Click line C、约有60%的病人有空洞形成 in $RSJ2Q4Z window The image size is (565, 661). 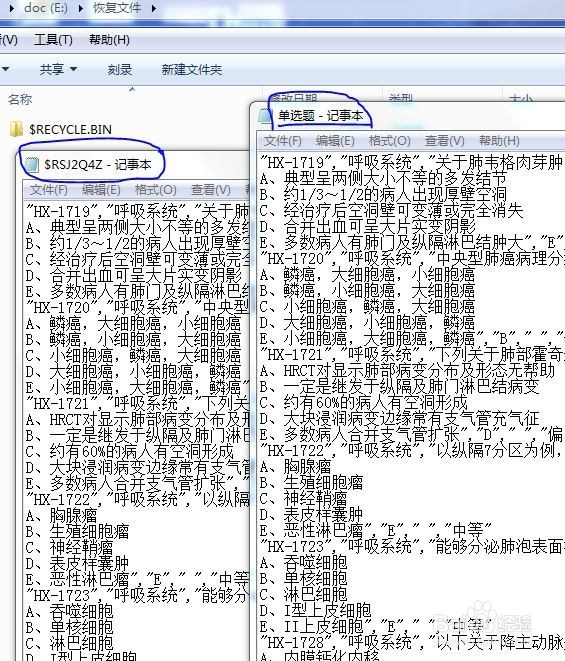click(x=129, y=451)
